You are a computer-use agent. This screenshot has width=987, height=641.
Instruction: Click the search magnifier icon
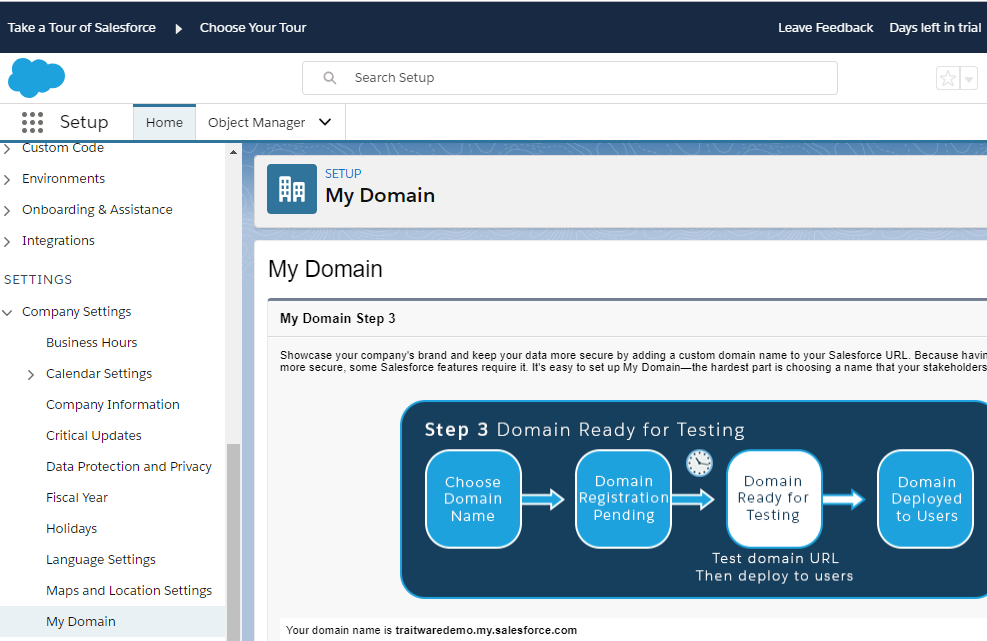tap(329, 78)
